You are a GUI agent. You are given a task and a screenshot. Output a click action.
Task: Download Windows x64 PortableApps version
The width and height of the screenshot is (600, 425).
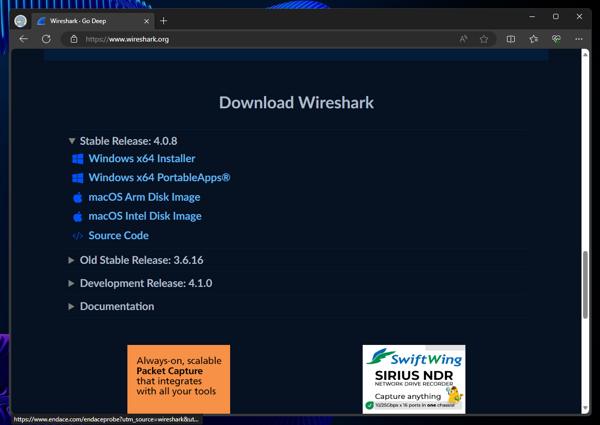pos(160,177)
